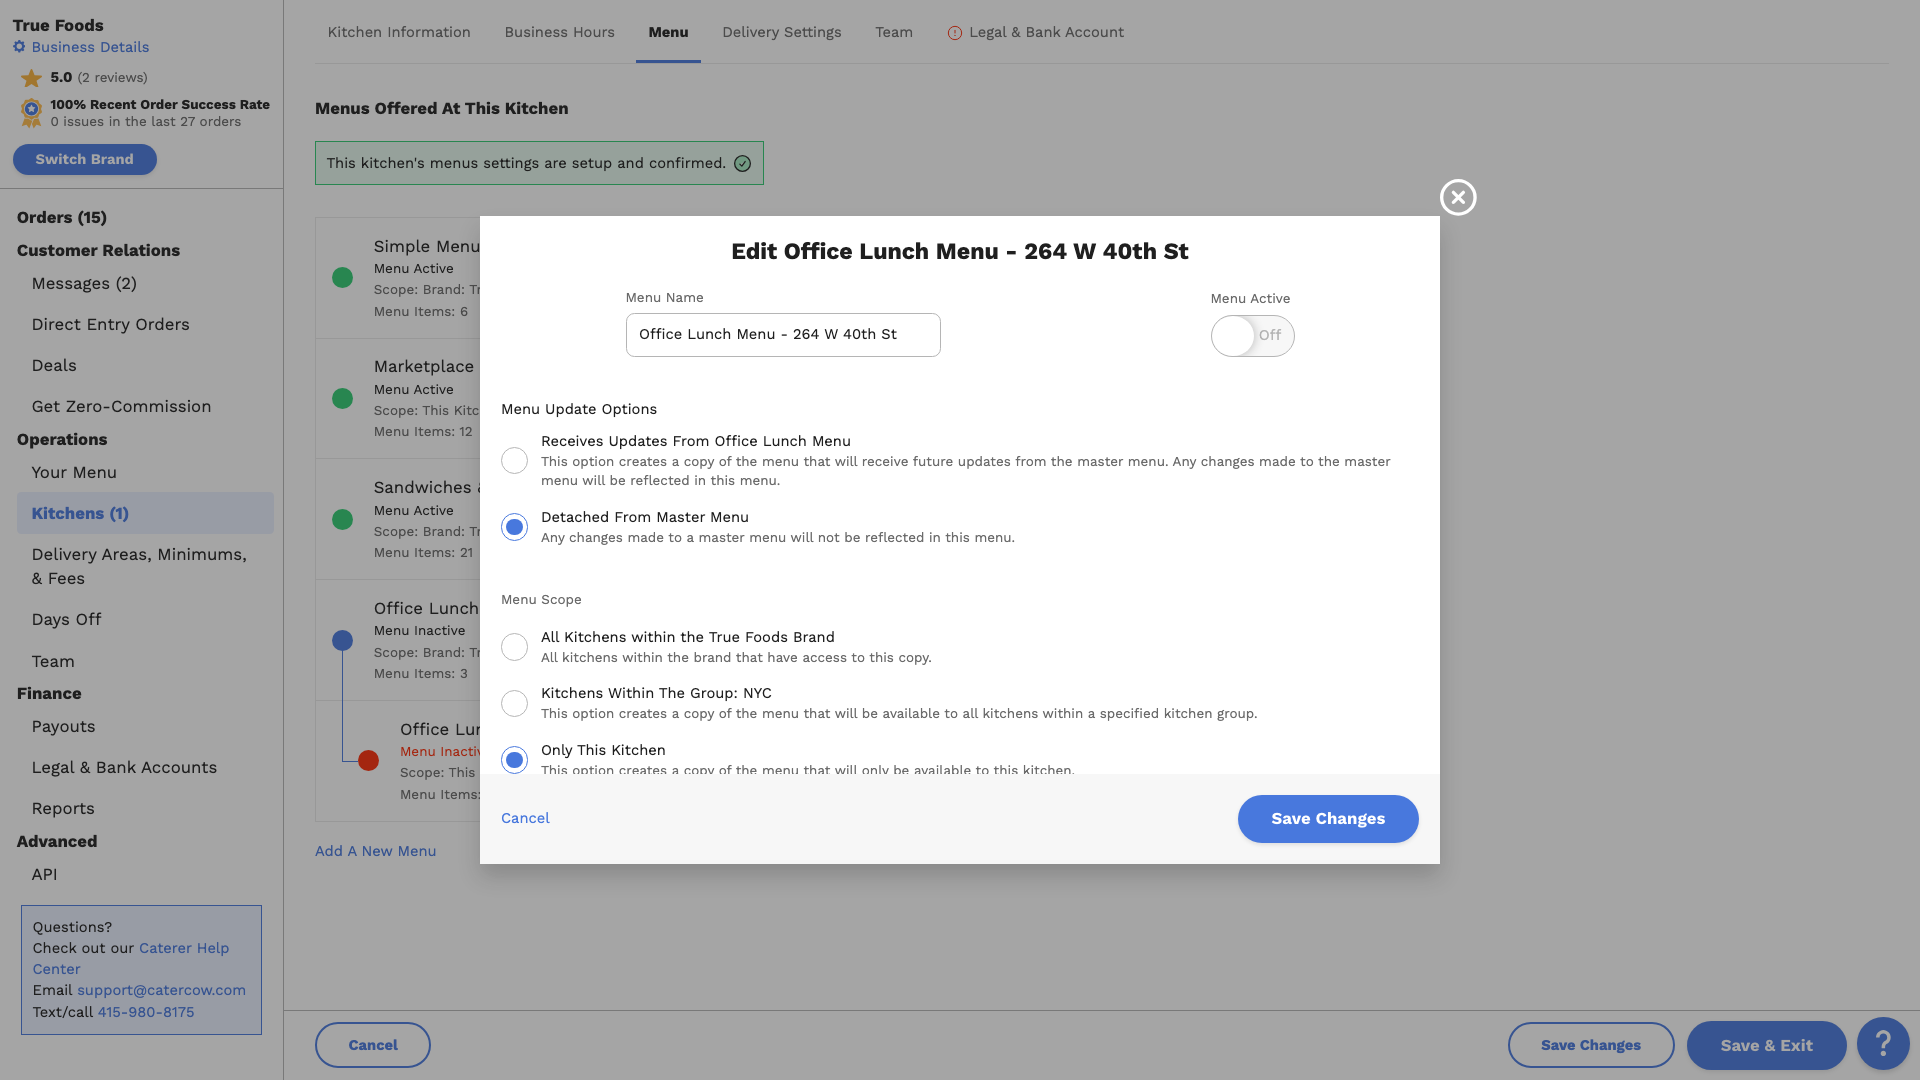Click Save & Exit button
The width and height of the screenshot is (1920, 1080).
tap(1766, 1045)
